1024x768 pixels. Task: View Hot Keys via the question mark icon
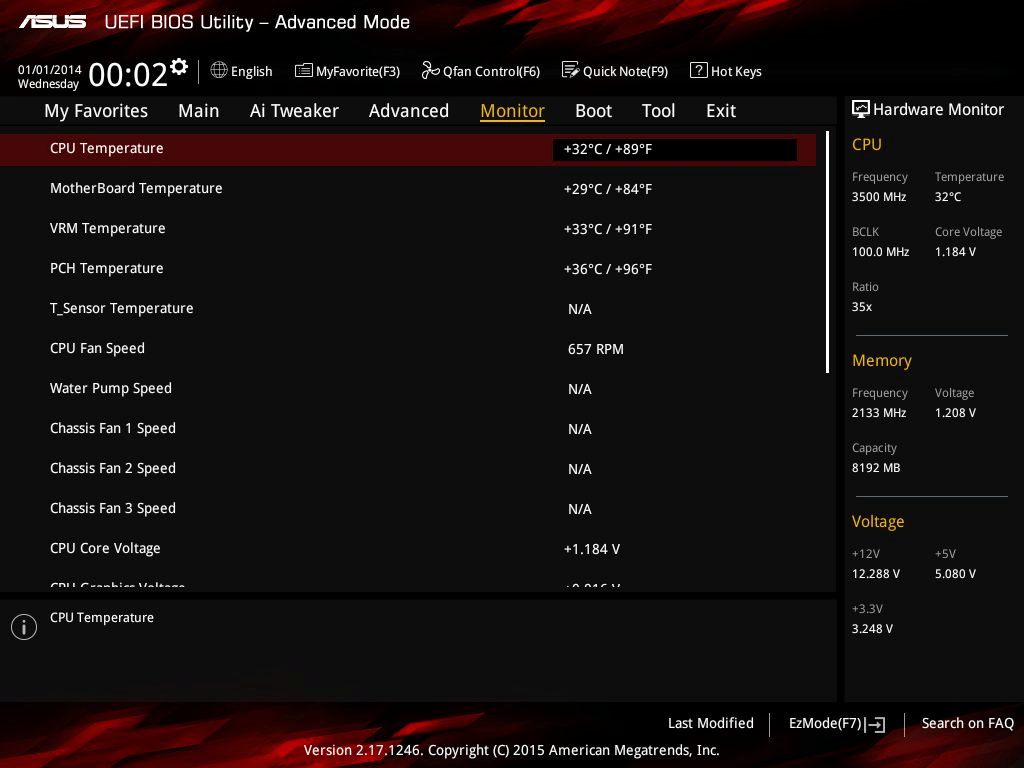[699, 70]
